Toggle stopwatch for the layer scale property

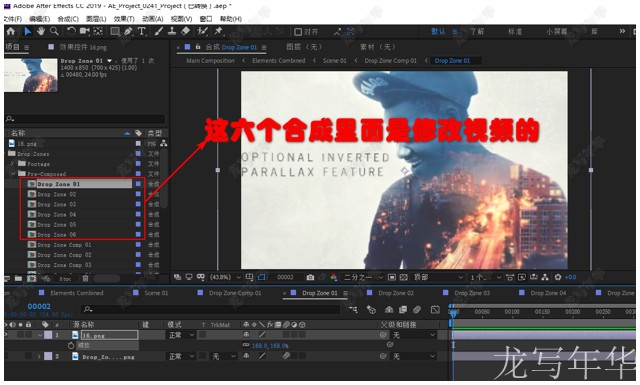point(71,345)
